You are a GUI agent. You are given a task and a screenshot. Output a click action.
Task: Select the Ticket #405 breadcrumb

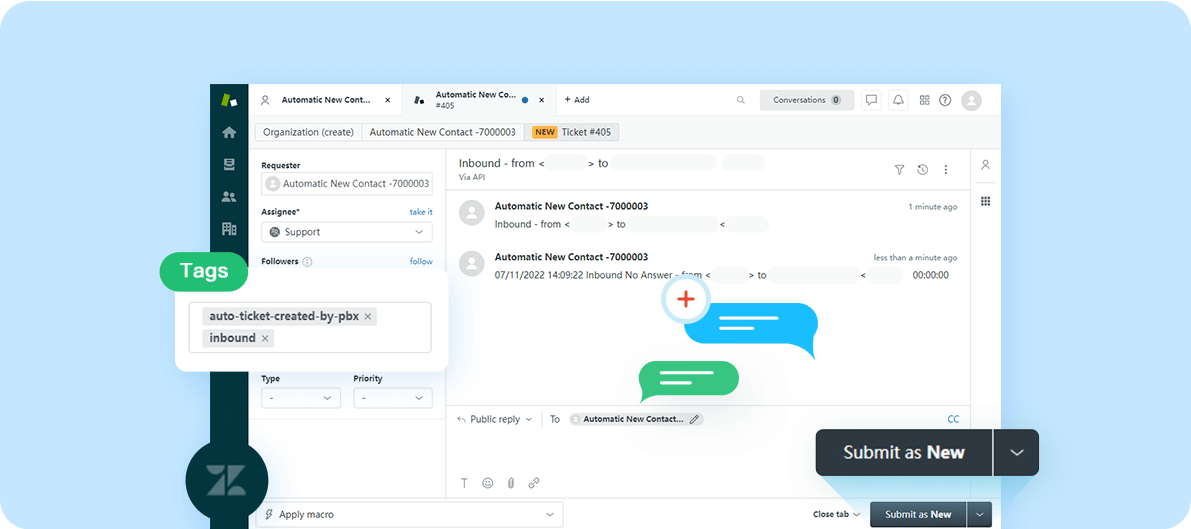(x=572, y=132)
